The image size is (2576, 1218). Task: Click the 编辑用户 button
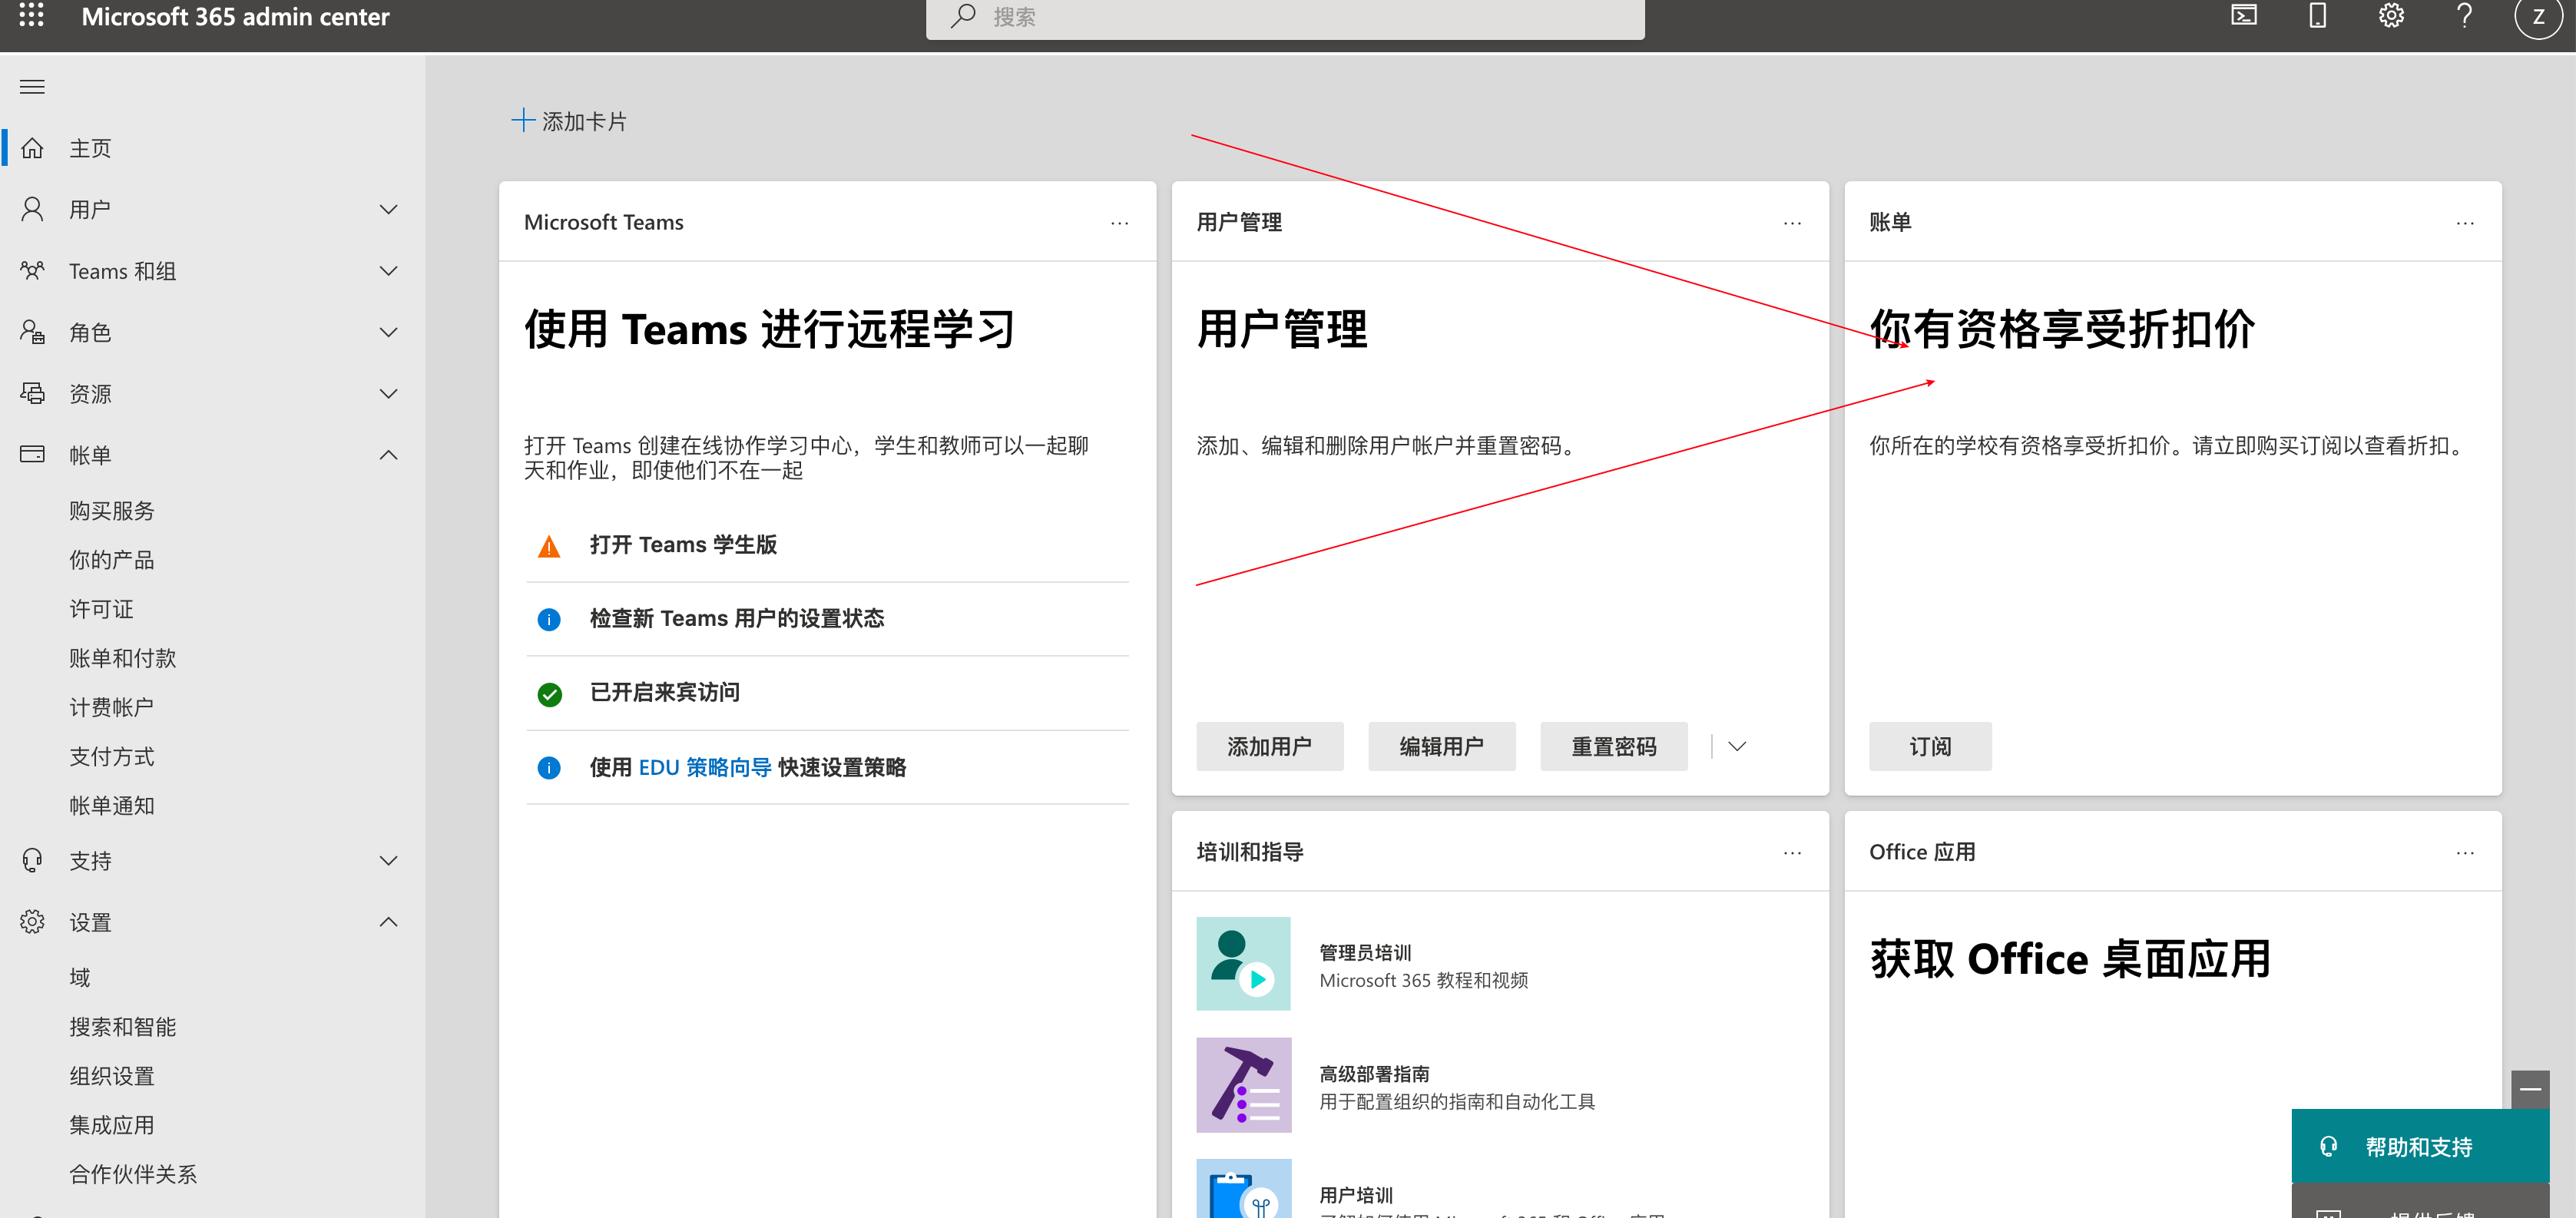point(1441,746)
